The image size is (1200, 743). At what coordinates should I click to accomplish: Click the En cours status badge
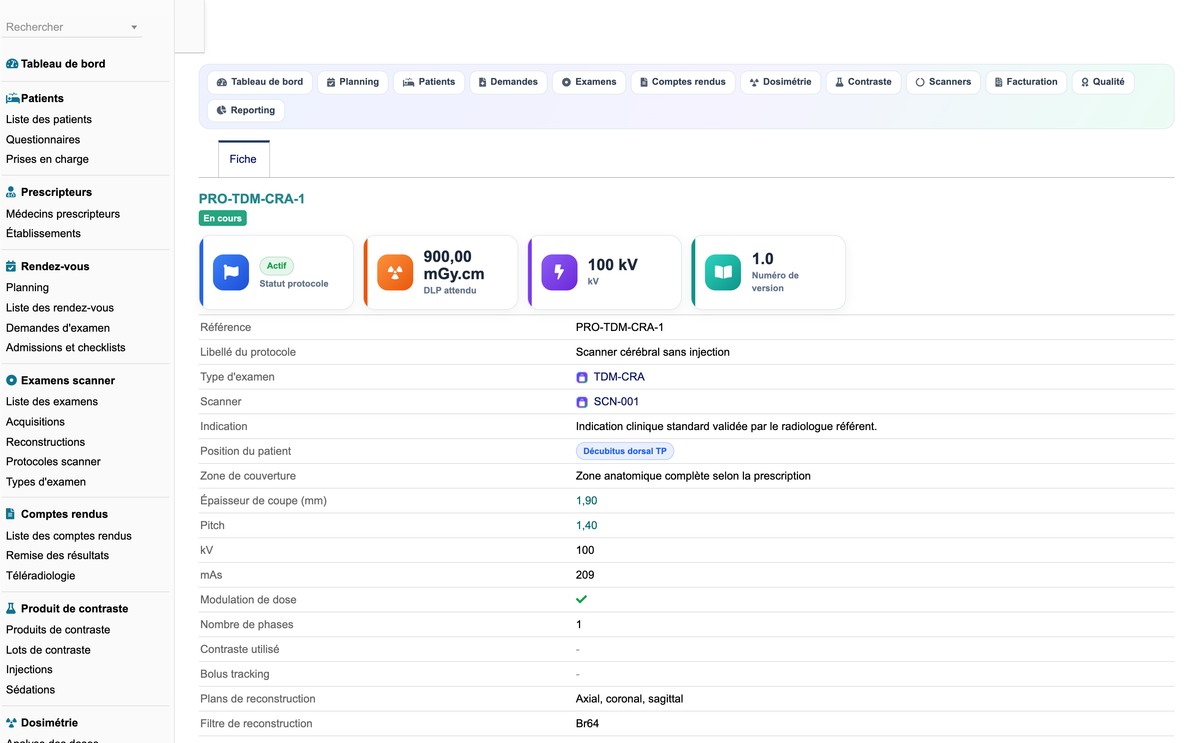tap(223, 218)
